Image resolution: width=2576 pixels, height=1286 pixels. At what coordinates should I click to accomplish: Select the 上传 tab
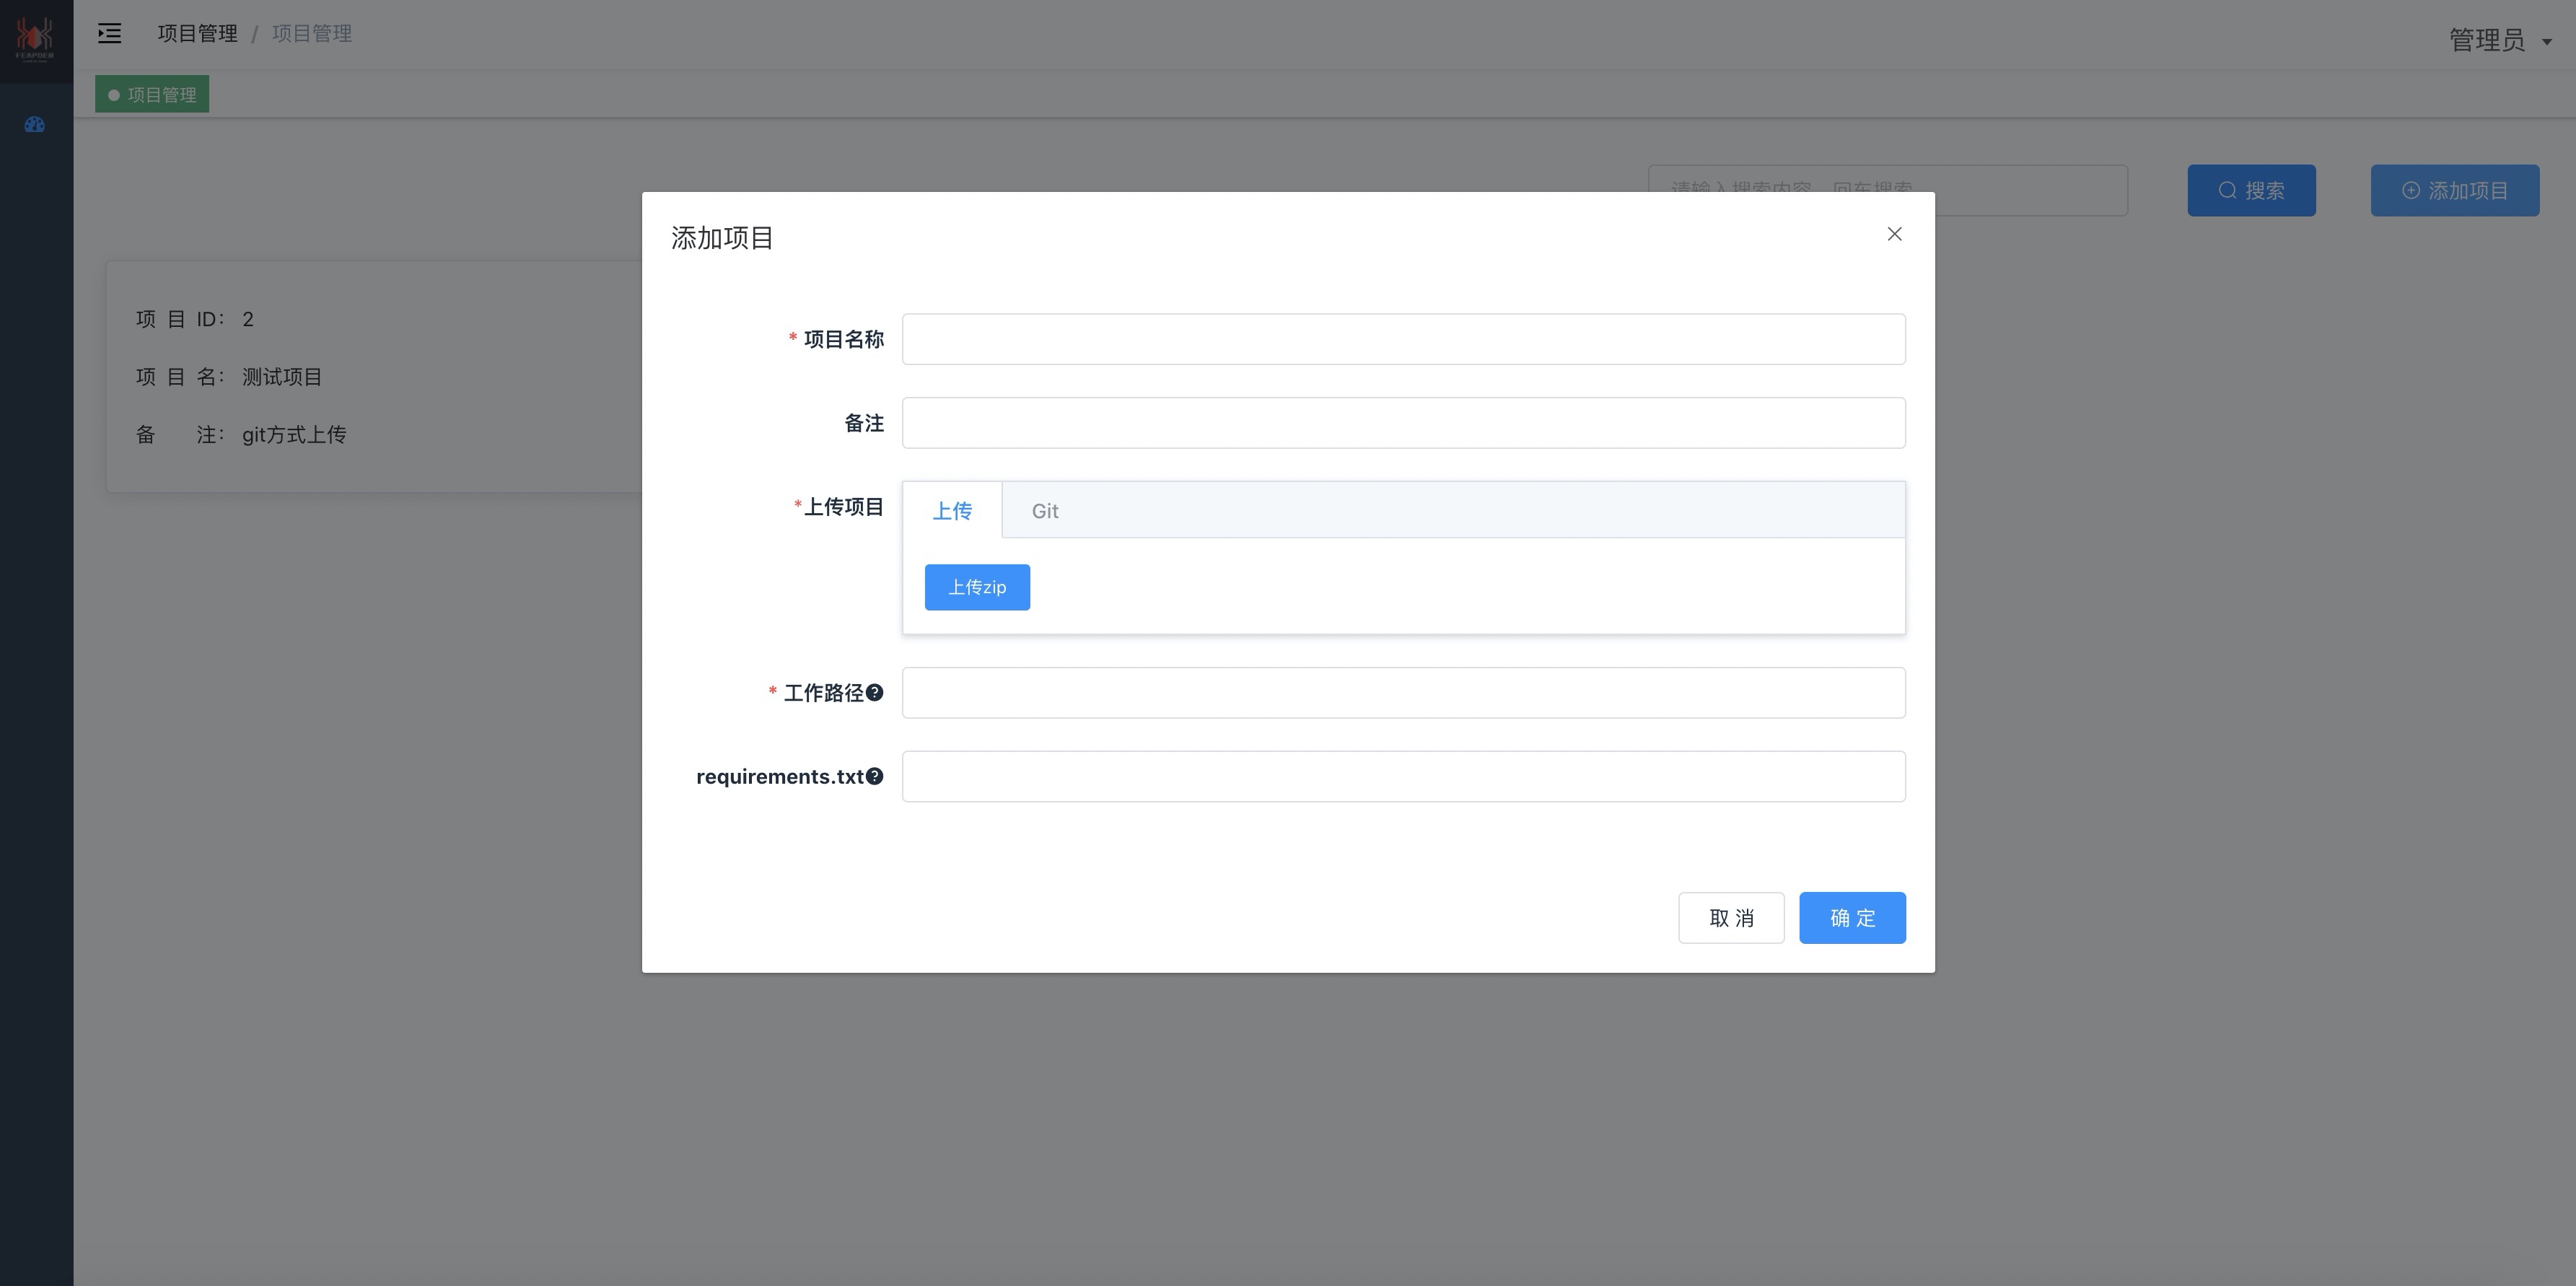tap(952, 511)
